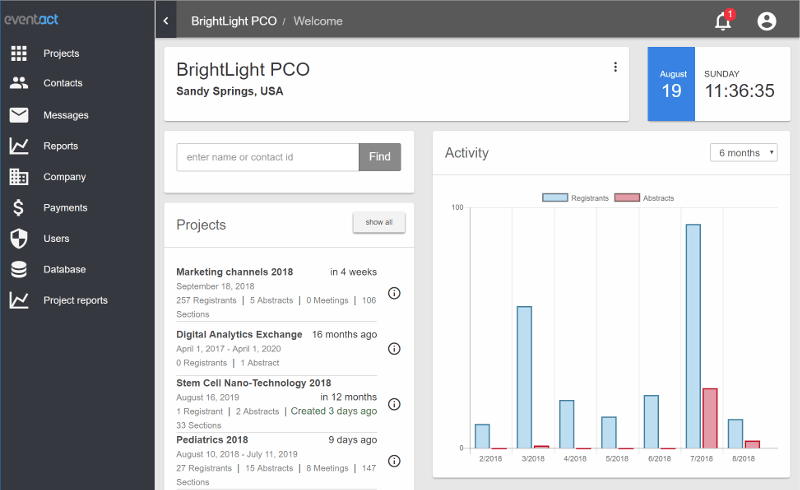
Task: Go to Contacts in the sidebar
Action: (63, 83)
